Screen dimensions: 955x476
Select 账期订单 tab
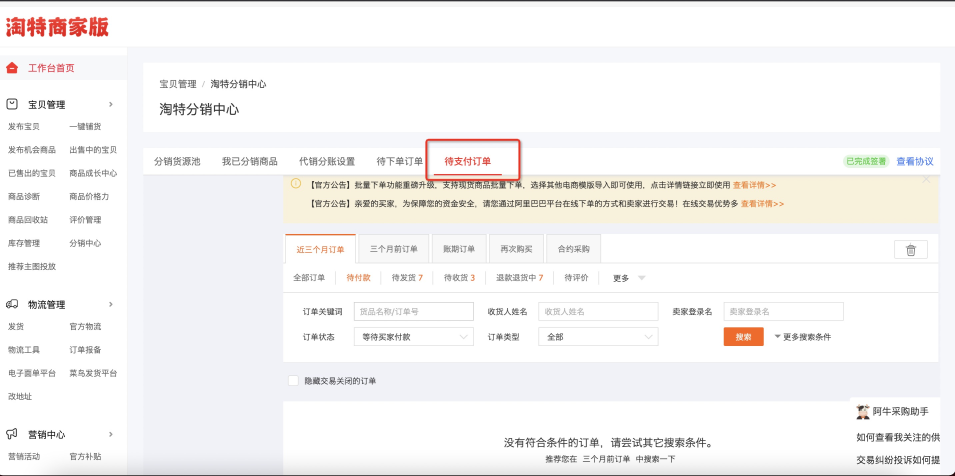(459, 249)
